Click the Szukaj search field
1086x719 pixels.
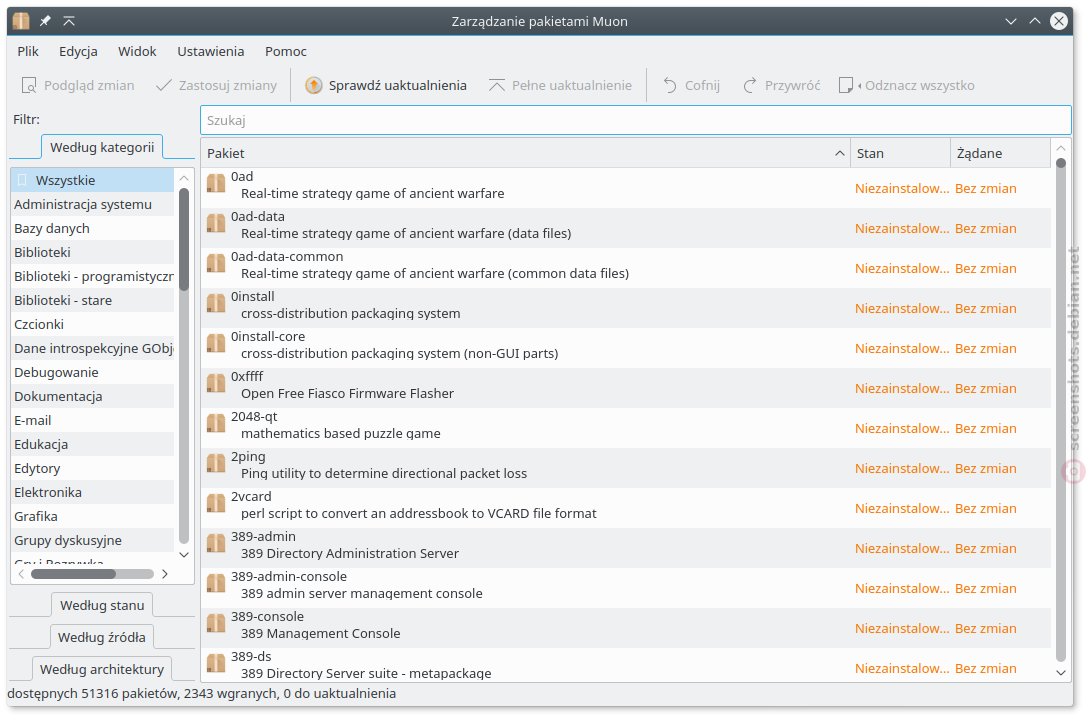coord(636,120)
